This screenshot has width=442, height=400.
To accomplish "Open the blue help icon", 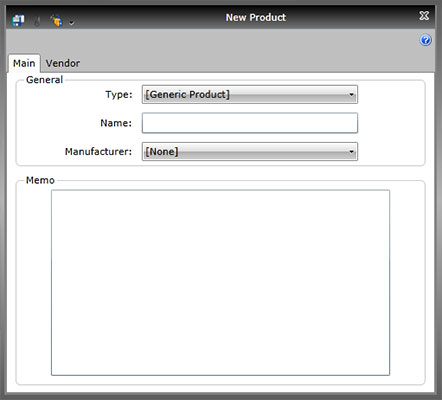I will (x=425, y=40).
